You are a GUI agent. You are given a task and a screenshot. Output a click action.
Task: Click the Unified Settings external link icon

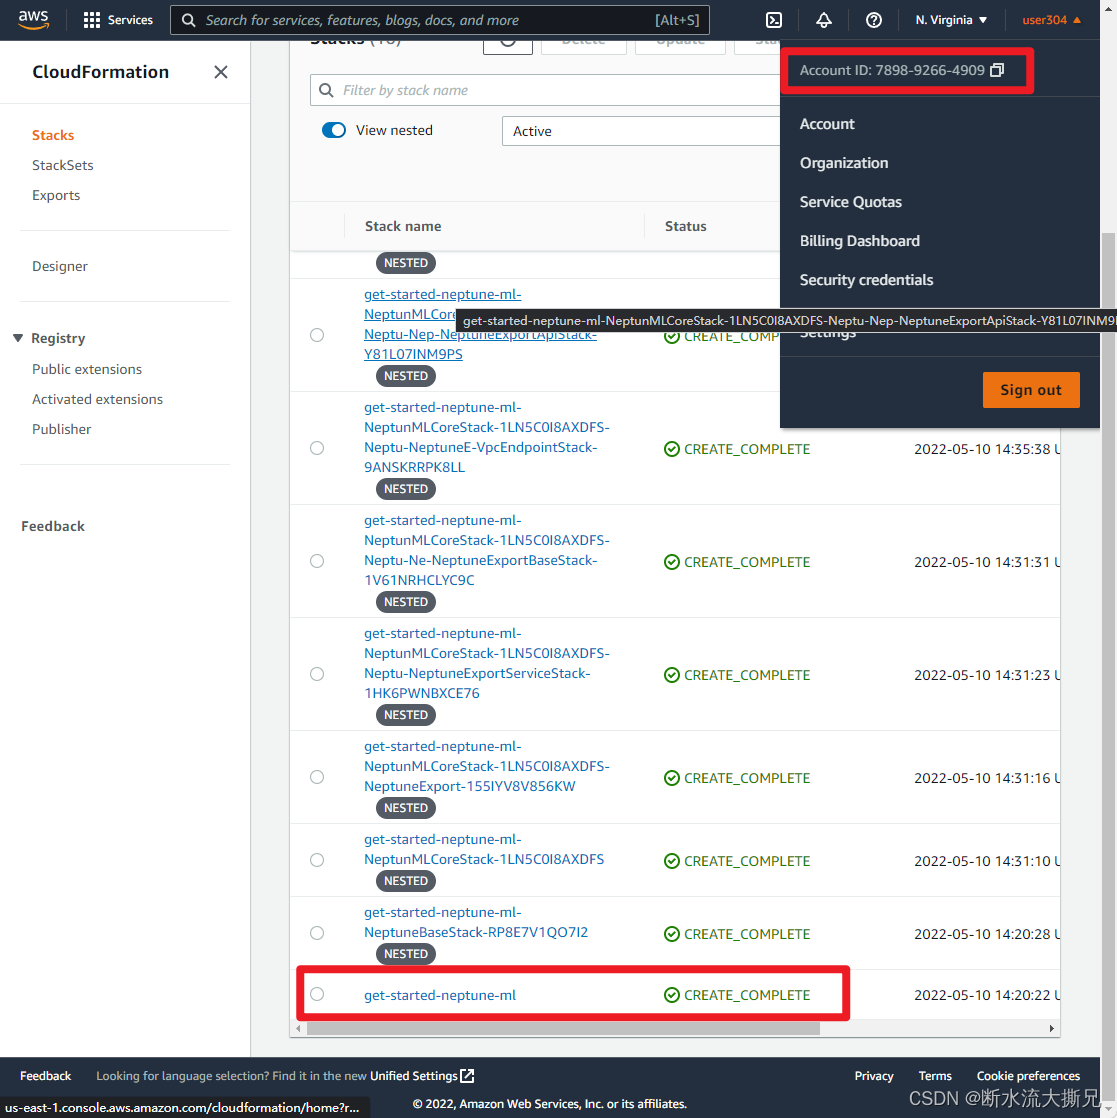pyautogui.click(x=468, y=1075)
